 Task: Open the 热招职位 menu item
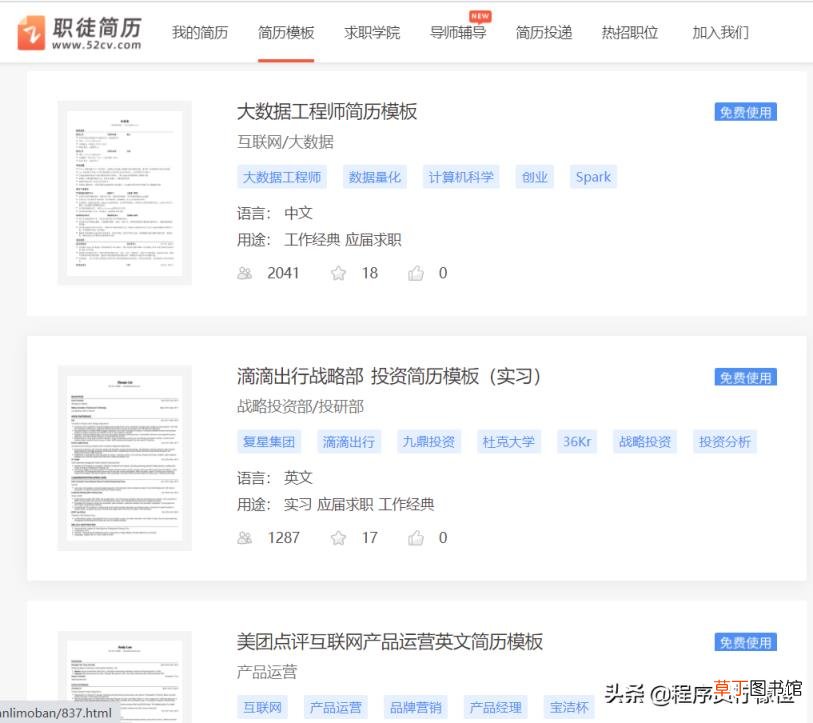(630, 33)
